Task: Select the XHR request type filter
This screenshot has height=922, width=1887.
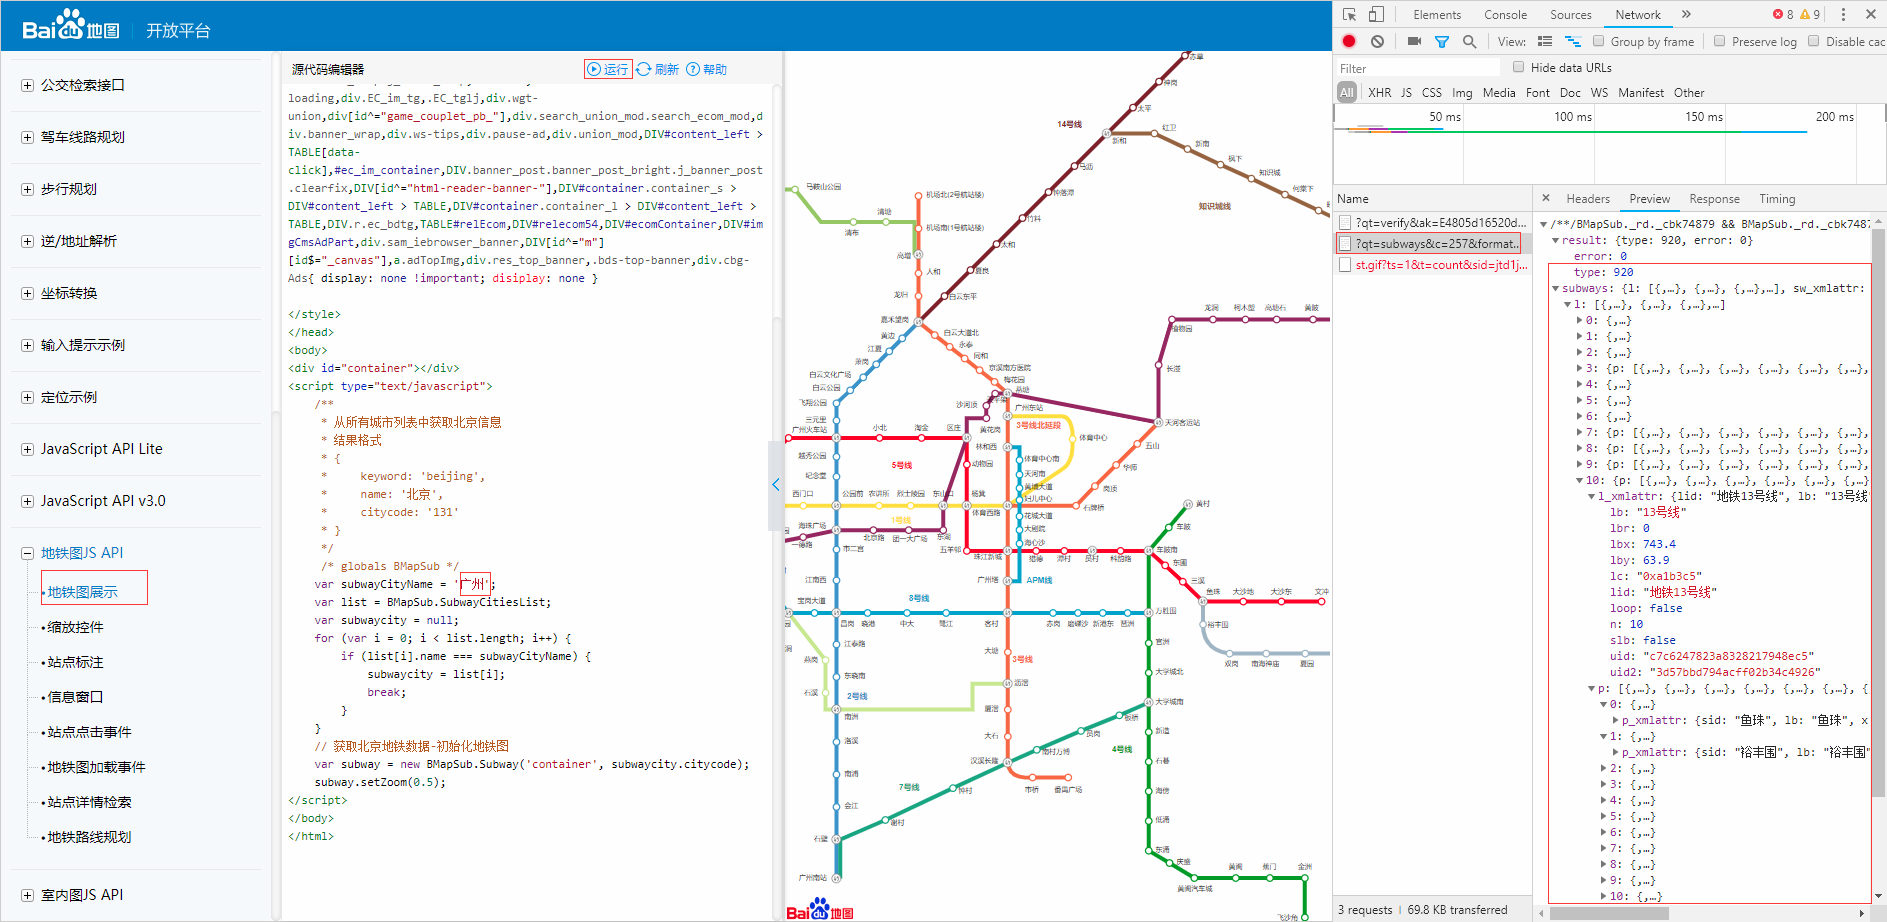Action: tap(1379, 93)
